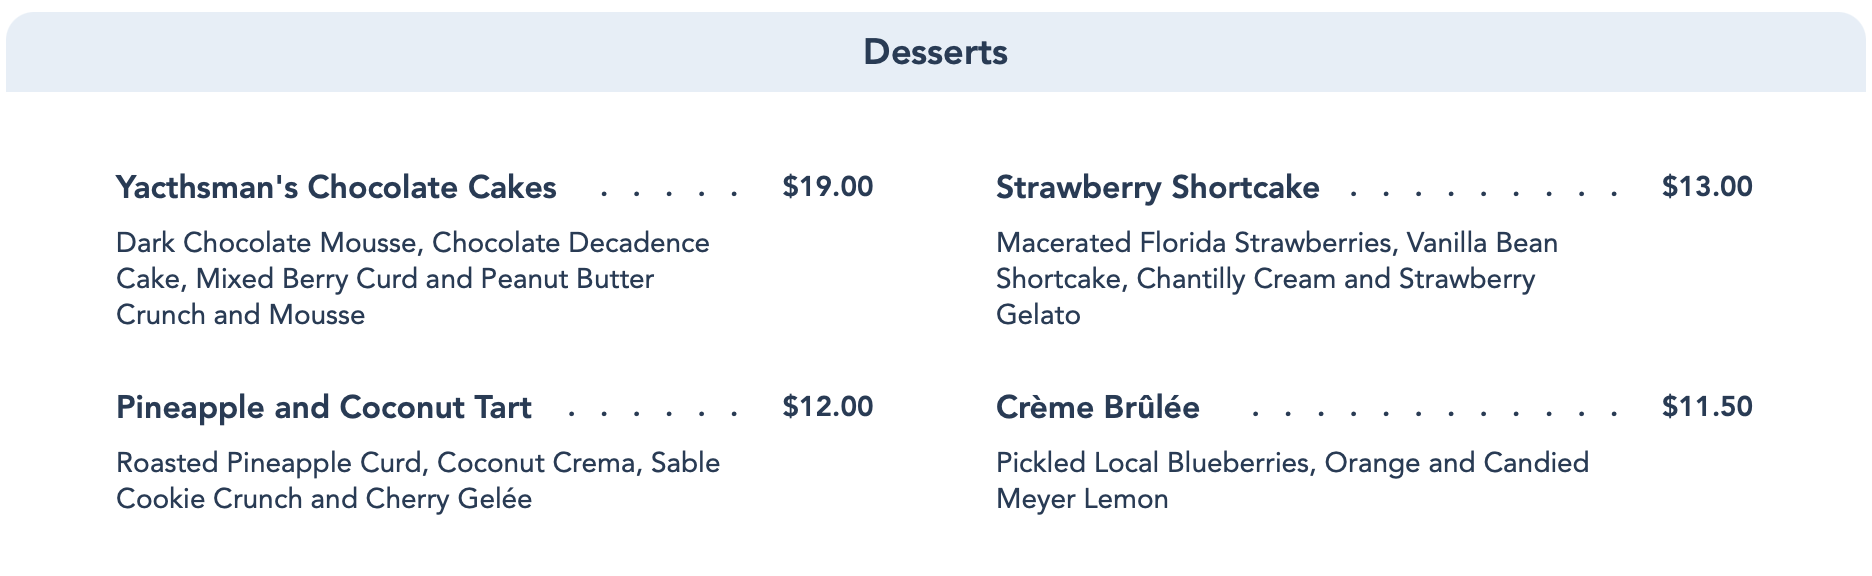Click the $12.00 tart price

828,407
